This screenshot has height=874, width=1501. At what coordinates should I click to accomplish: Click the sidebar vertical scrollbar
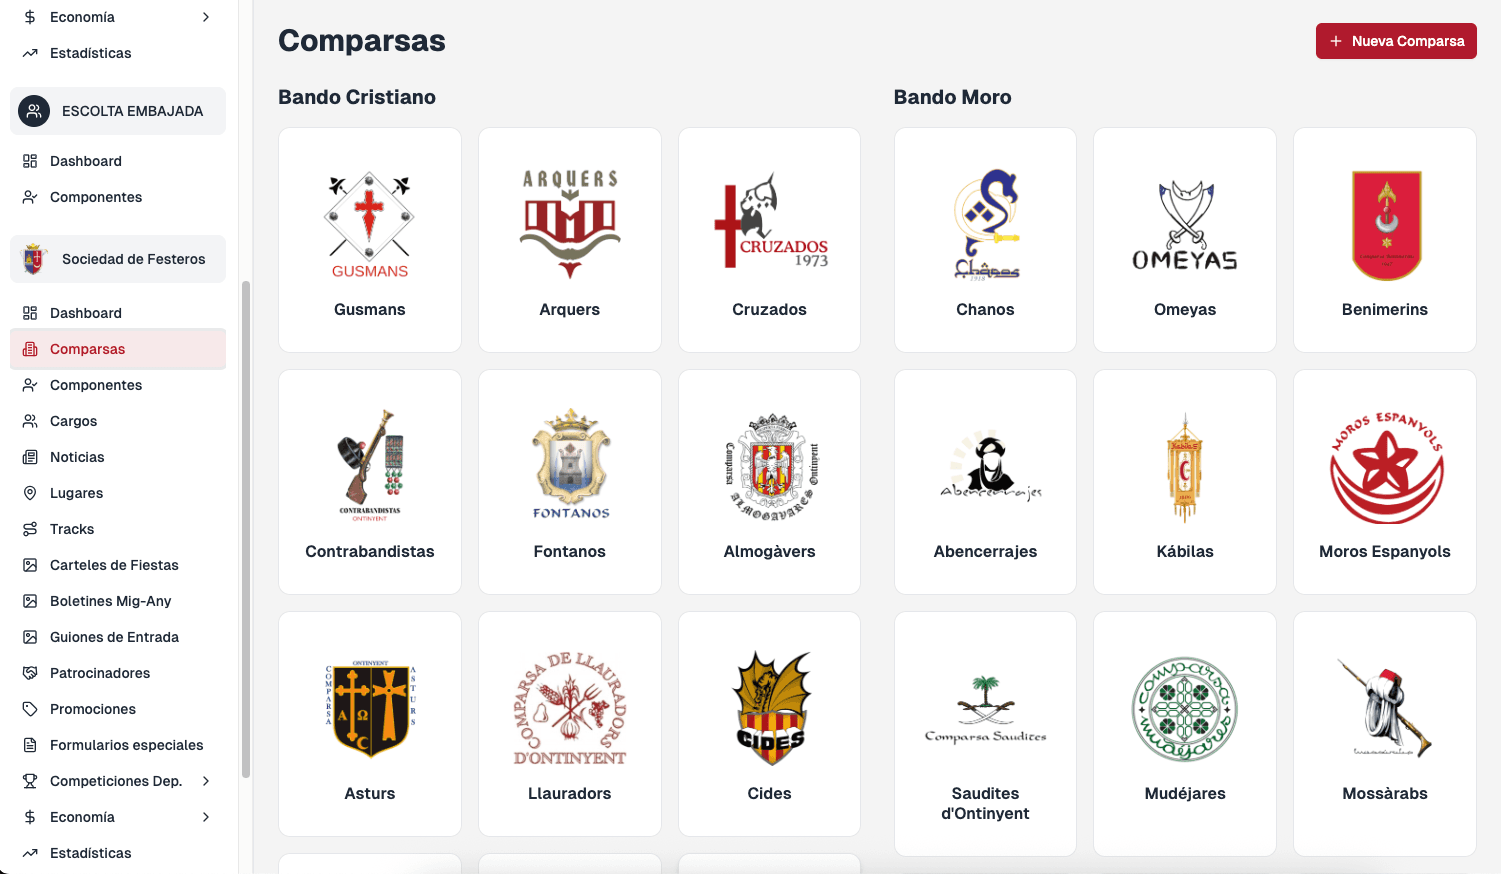click(246, 528)
